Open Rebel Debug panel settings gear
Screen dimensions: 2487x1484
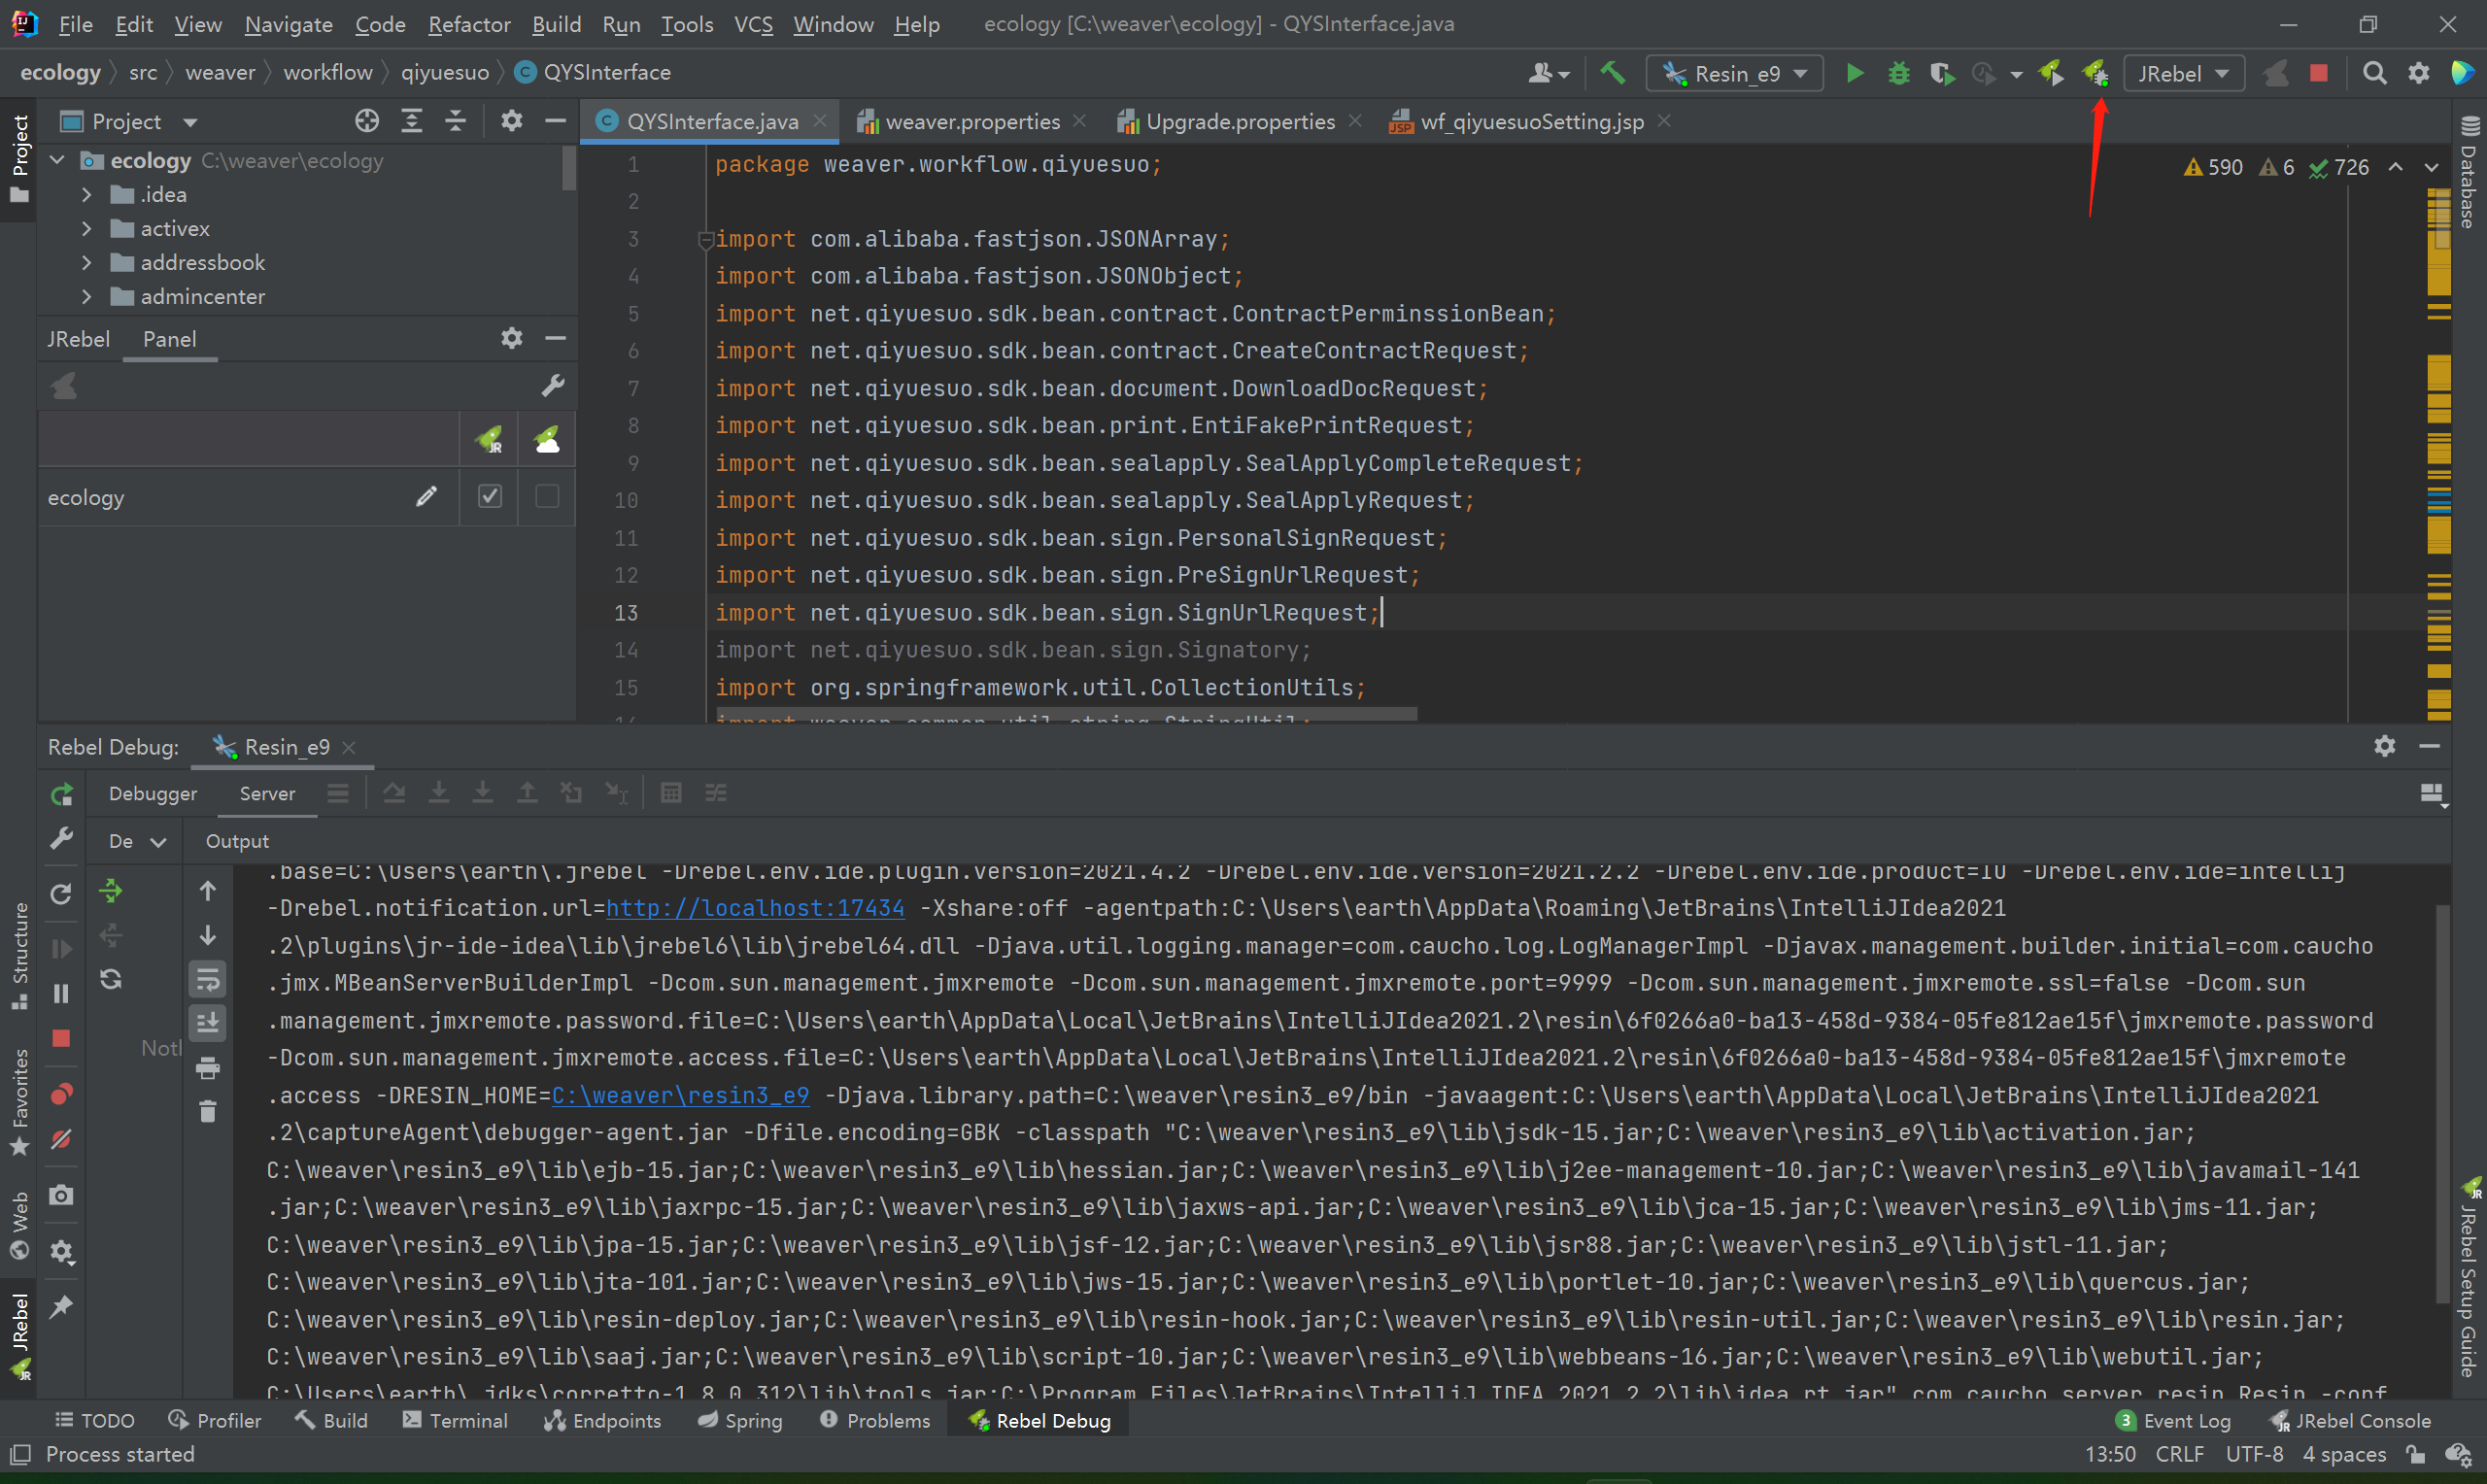(2384, 745)
